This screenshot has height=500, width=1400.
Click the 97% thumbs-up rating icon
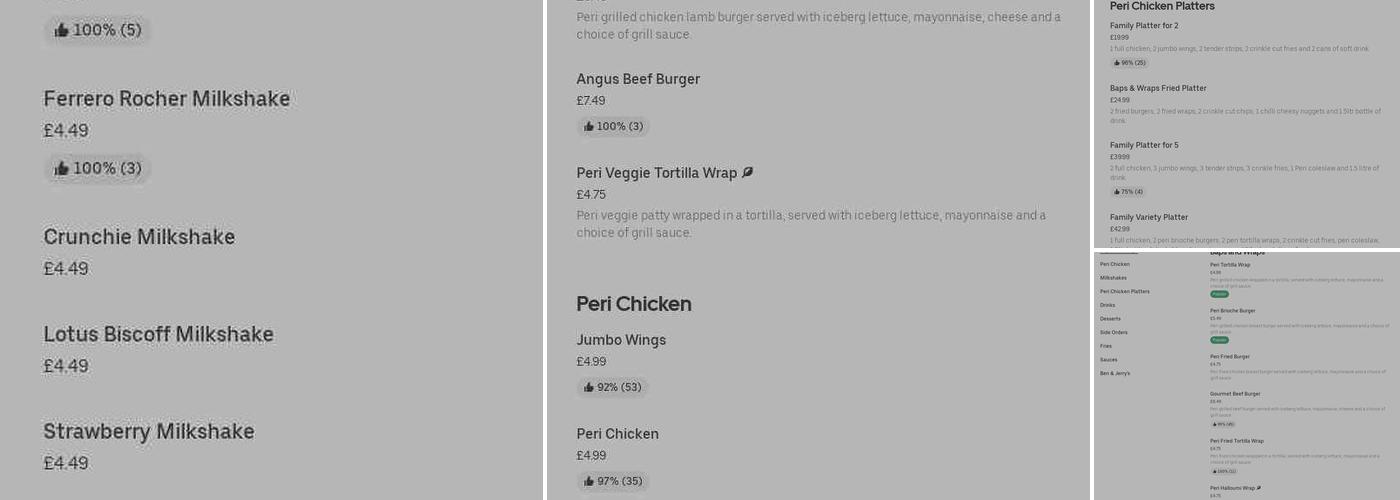click(x=589, y=481)
